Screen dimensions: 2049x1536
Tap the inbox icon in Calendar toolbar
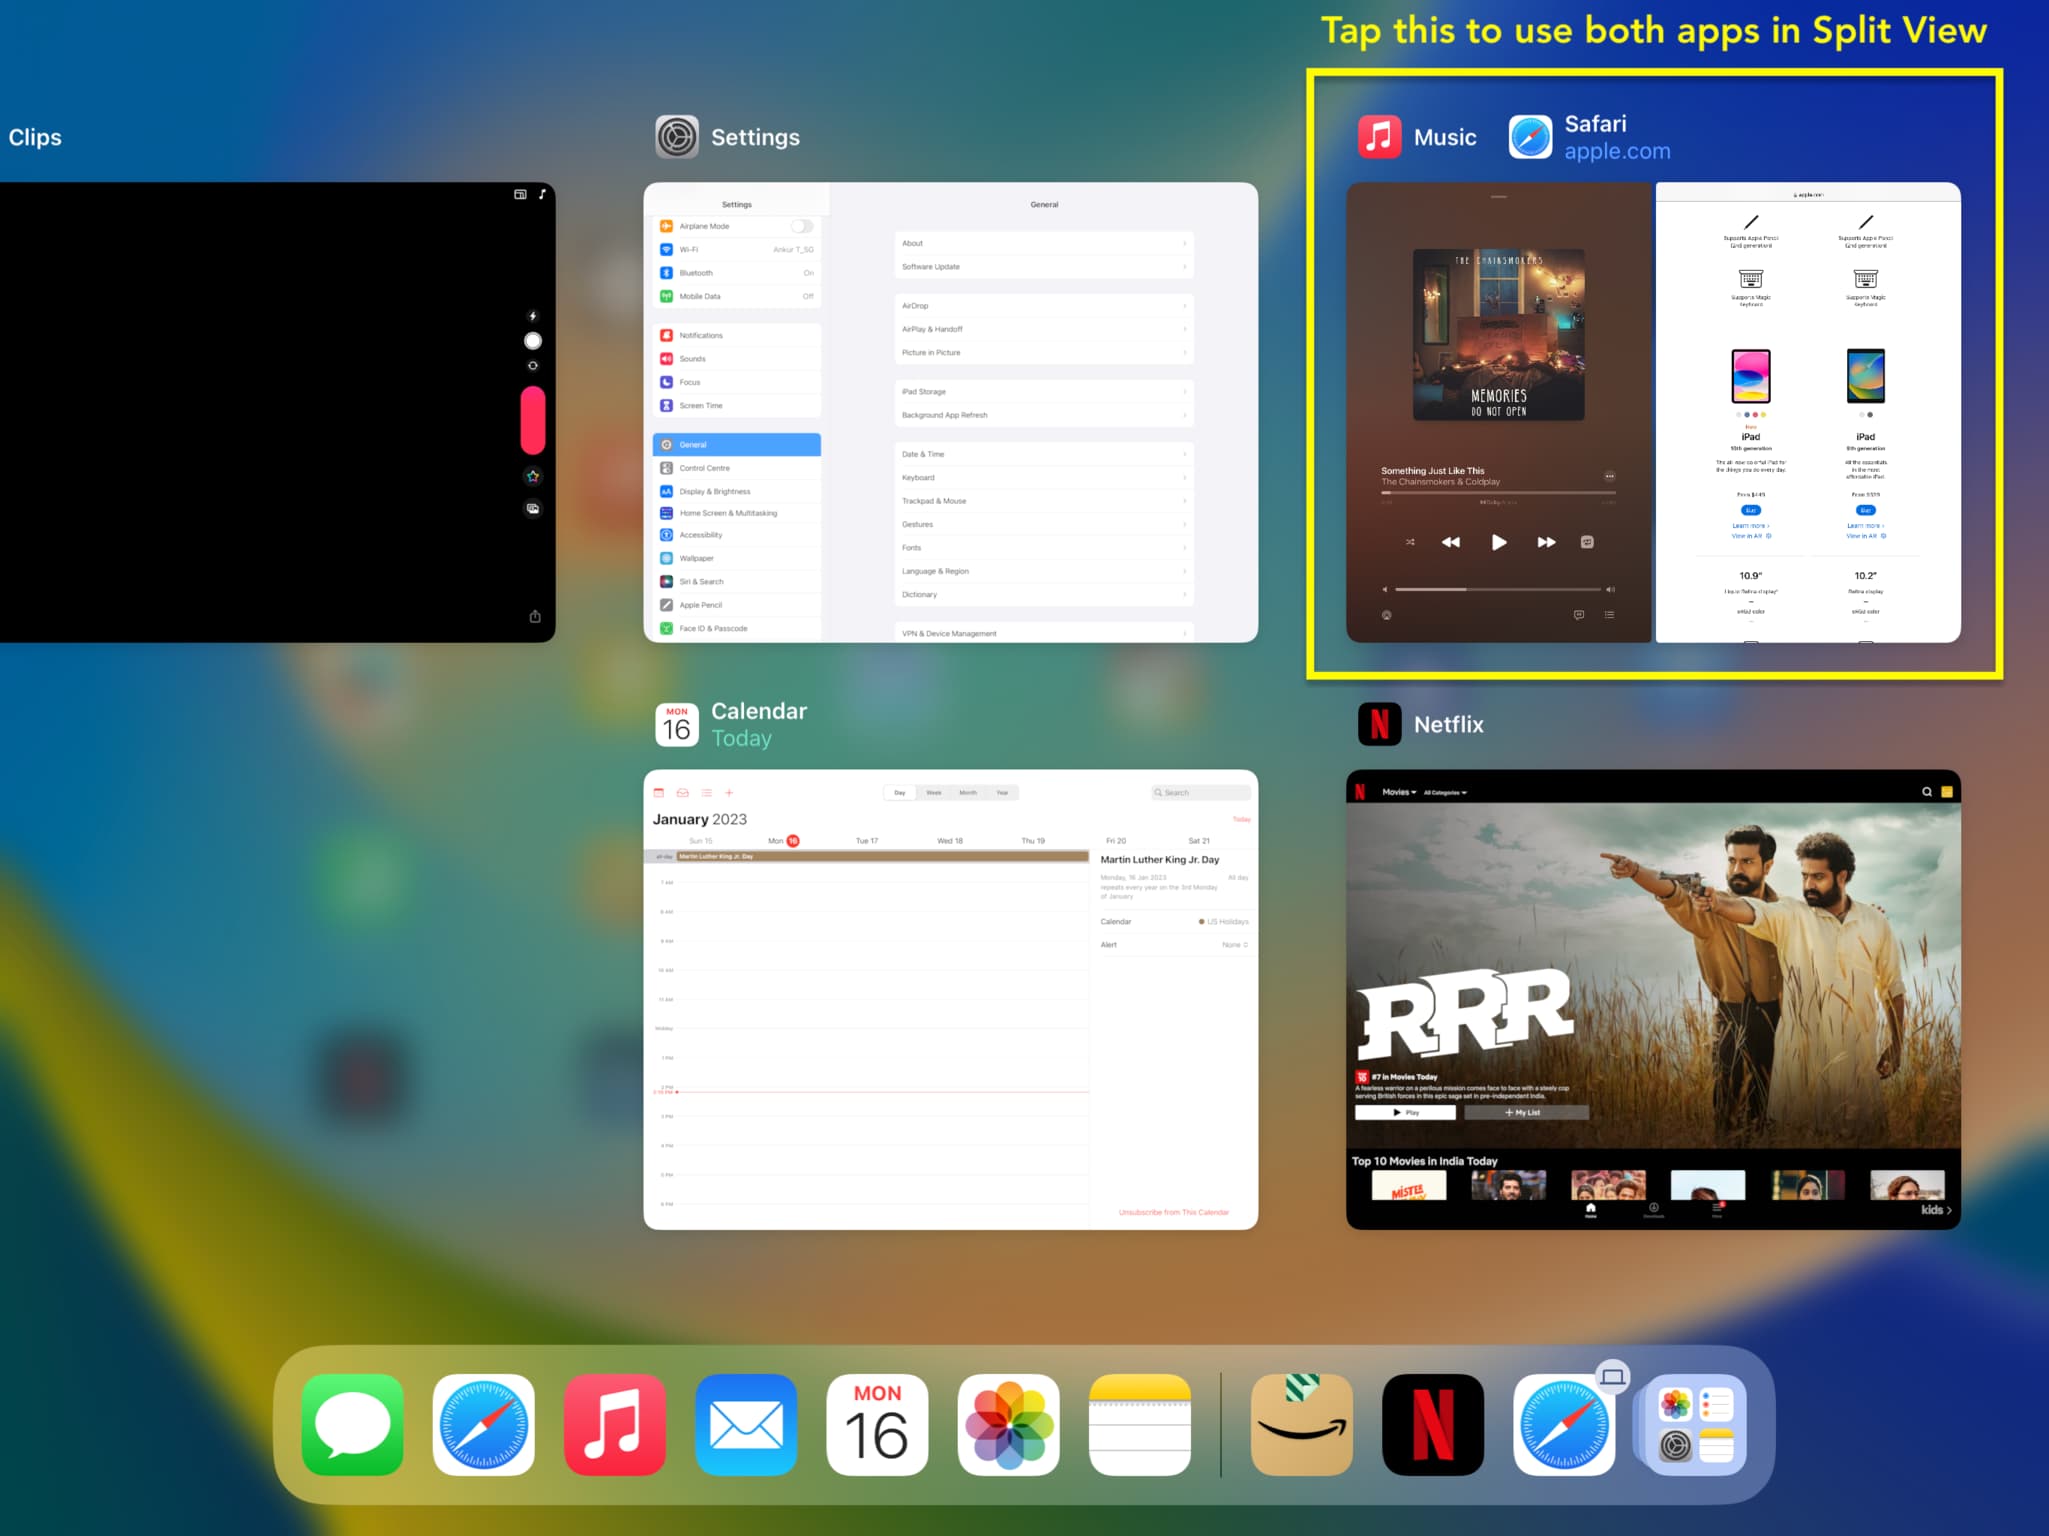coord(683,793)
